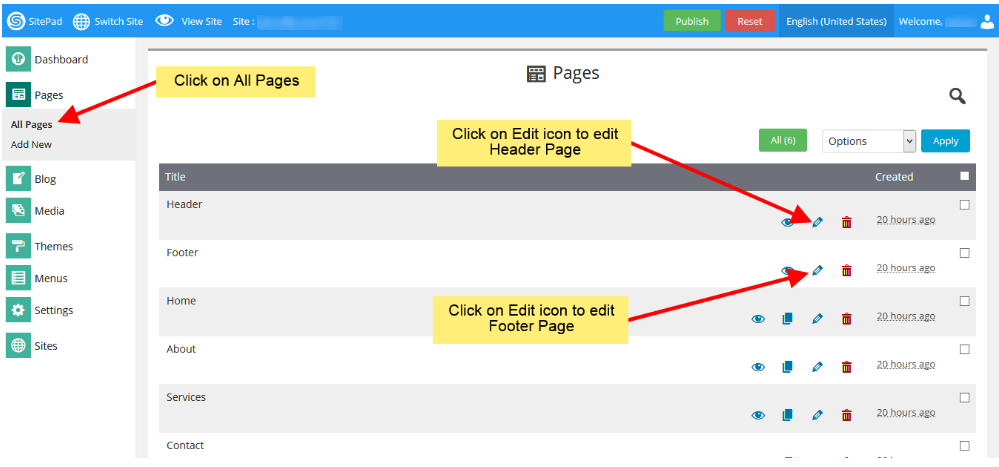Click the copy icon in the Home row
Image resolution: width=999 pixels, height=467 pixels.
point(787,319)
